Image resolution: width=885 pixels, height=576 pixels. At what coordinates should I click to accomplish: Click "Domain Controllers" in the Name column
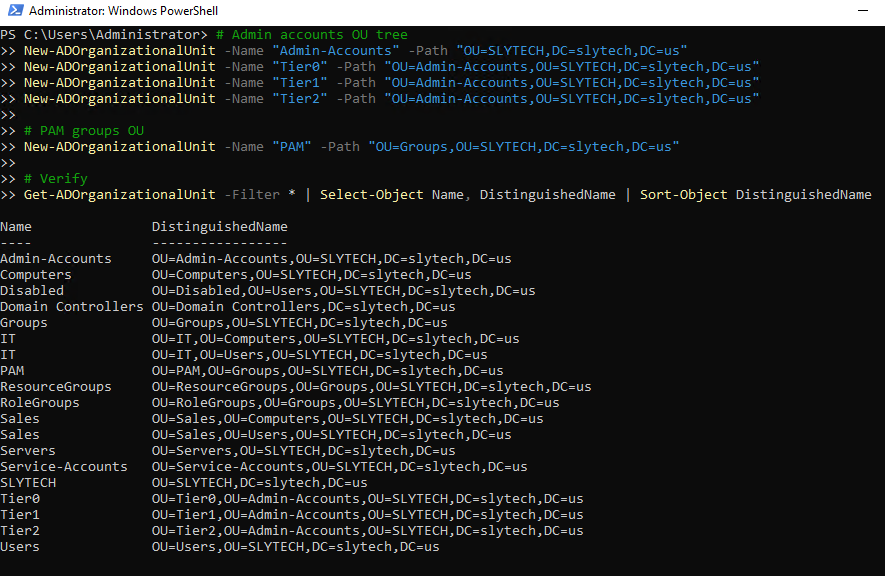(x=72, y=307)
